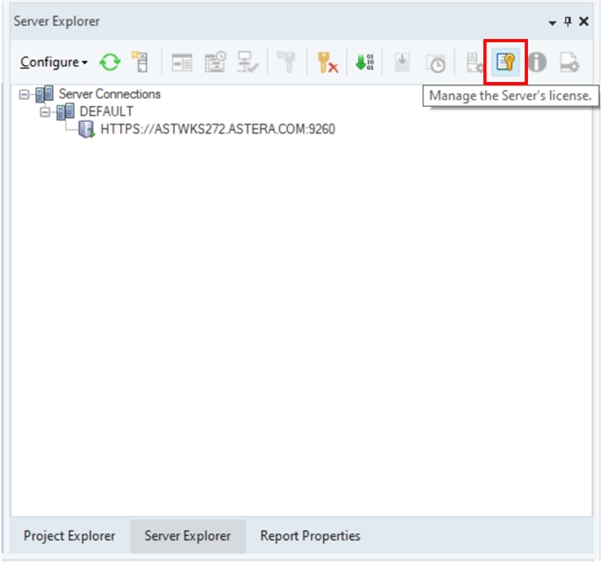Switch to the Project Explorer tab
Screen dimensions: 602x563
tap(69, 536)
